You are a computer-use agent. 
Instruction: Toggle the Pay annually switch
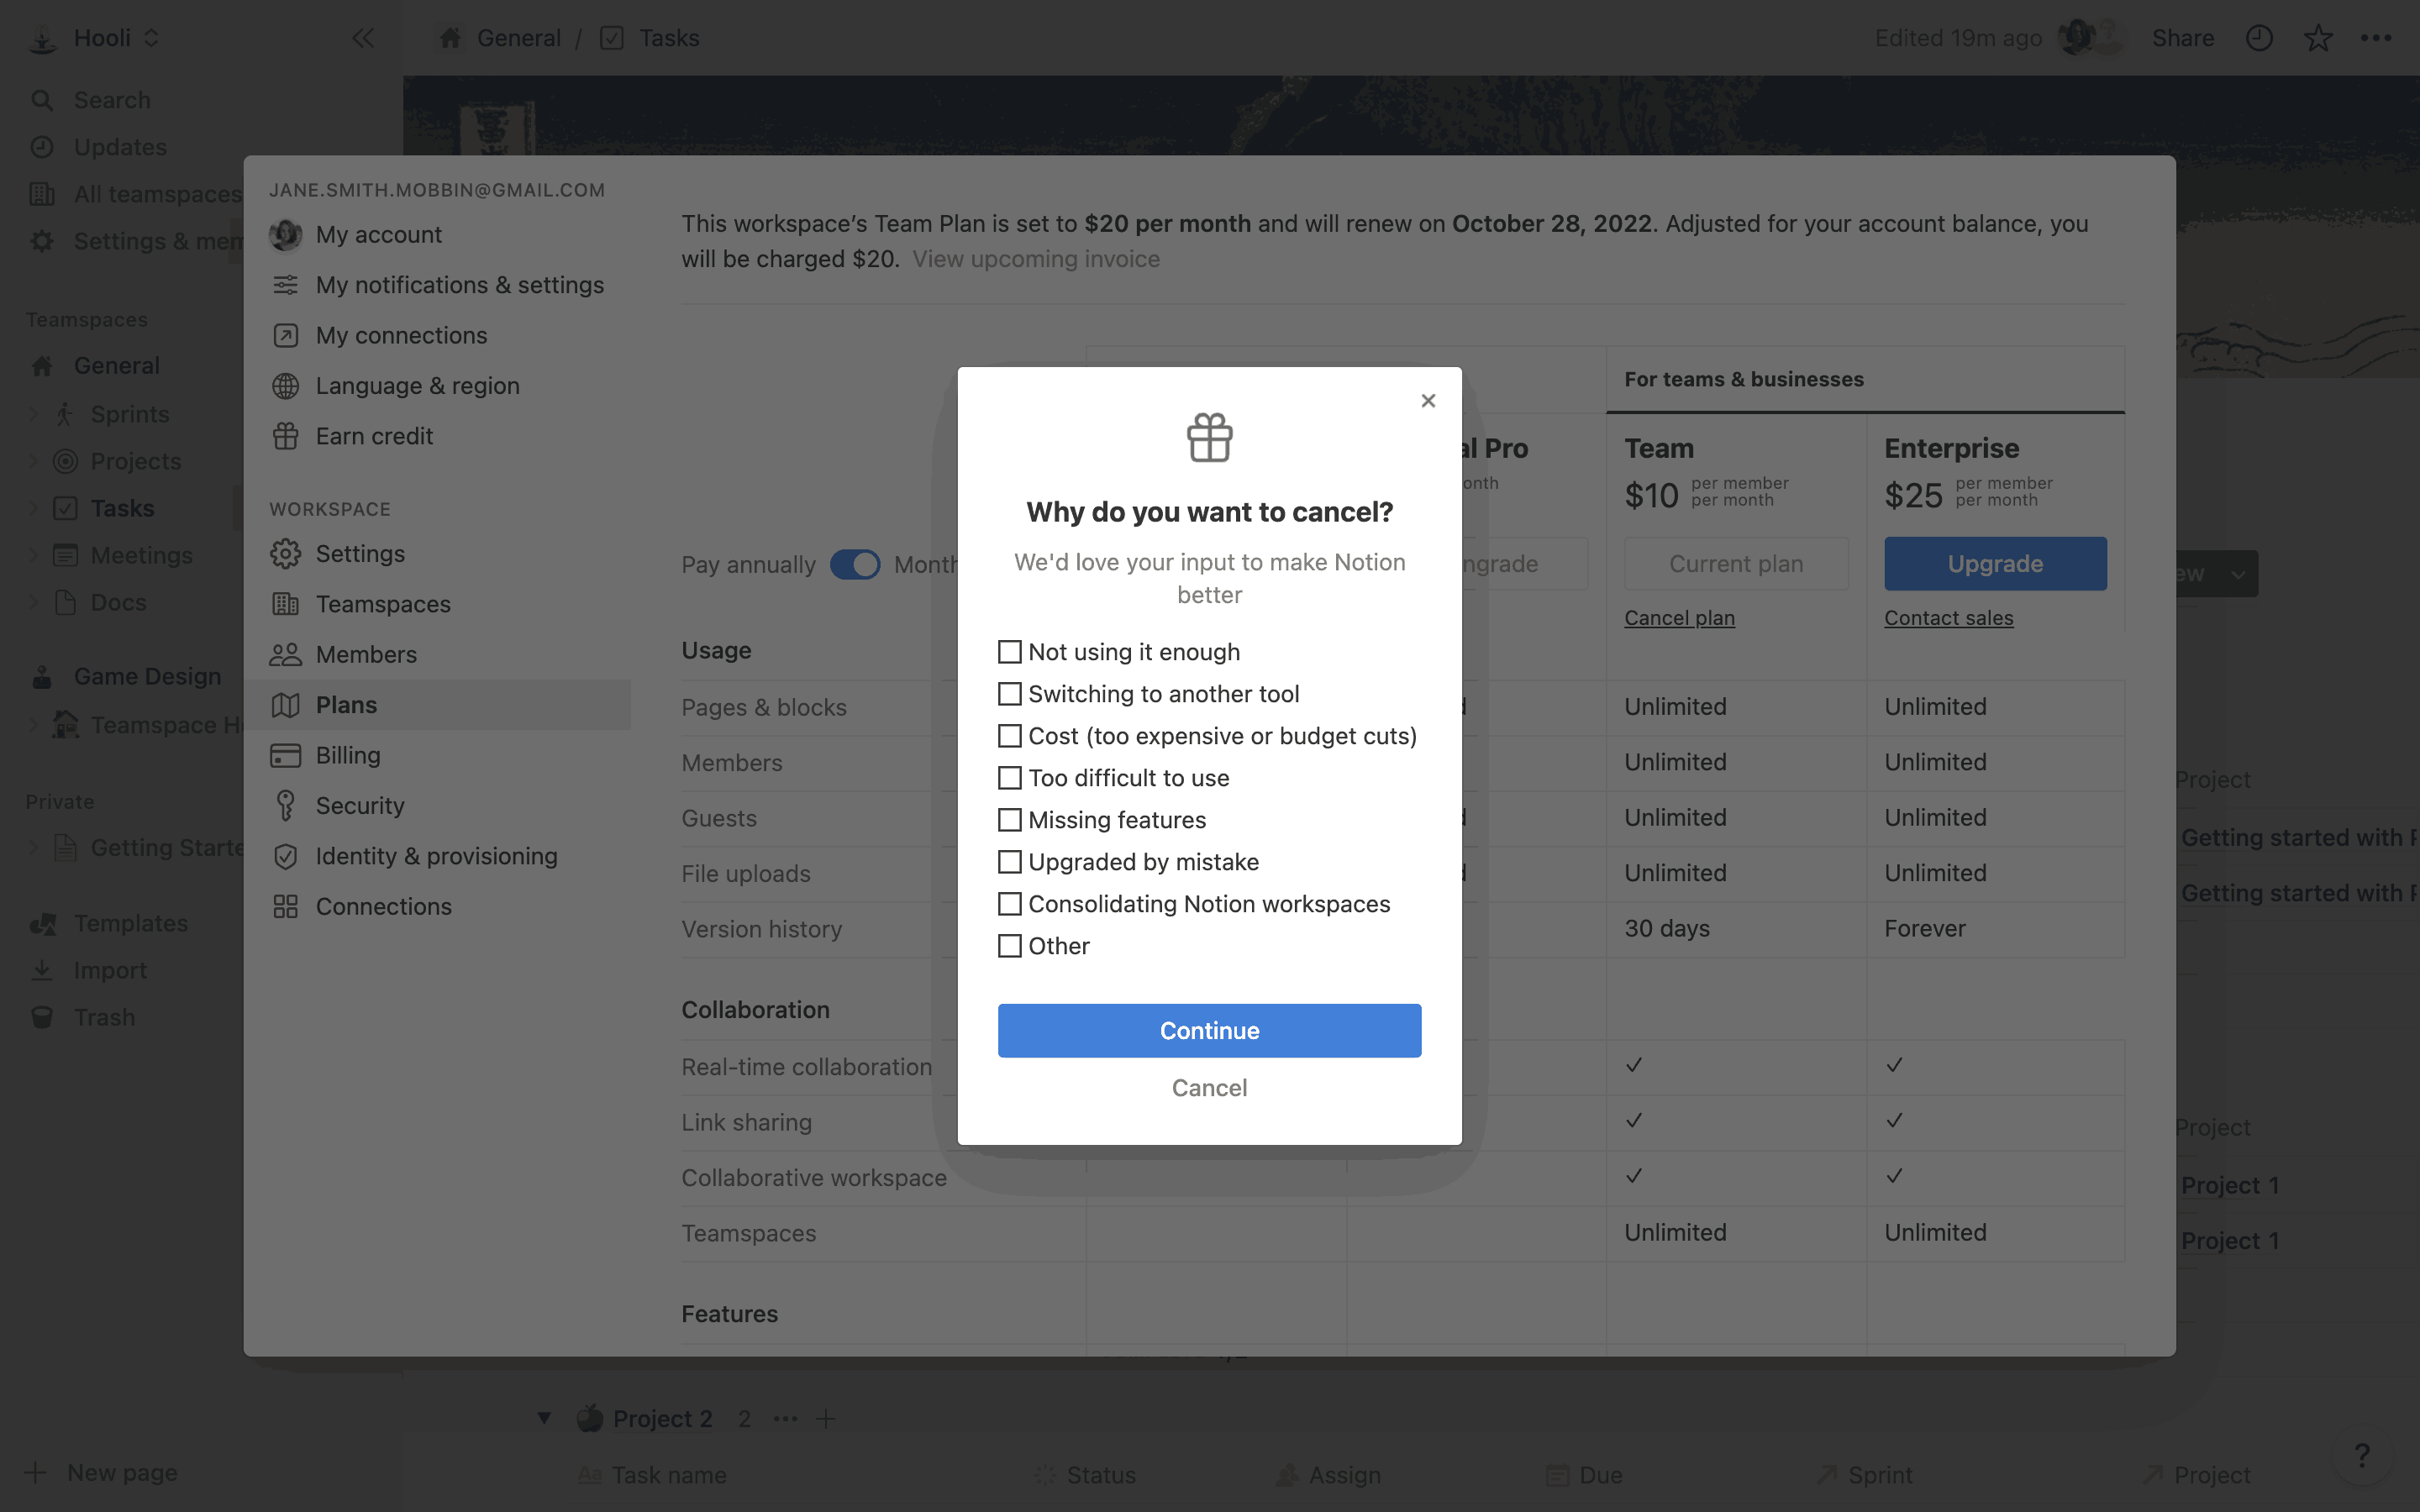point(855,564)
